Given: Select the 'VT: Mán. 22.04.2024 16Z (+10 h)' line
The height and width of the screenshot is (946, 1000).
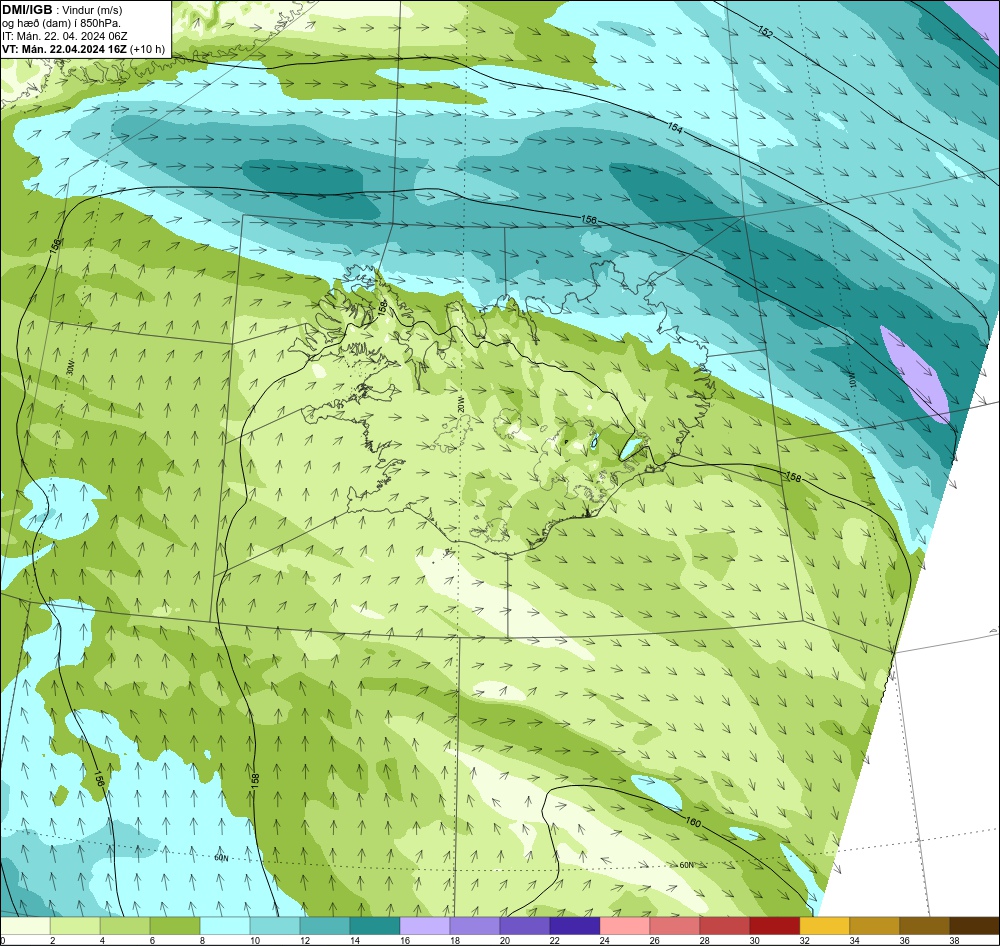Looking at the screenshot, I should [84, 49].
